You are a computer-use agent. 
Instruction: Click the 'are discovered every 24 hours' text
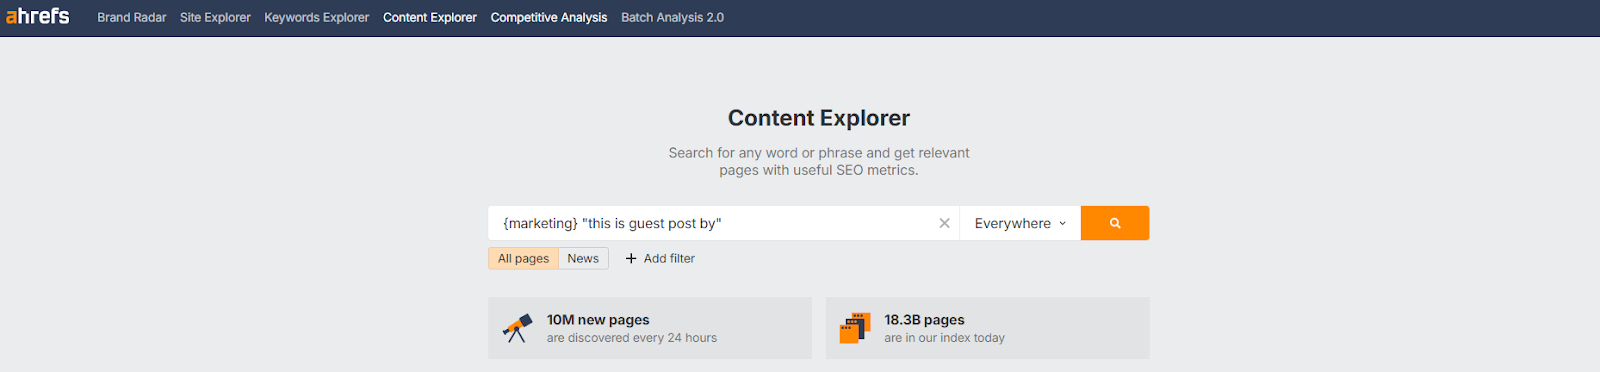(632, 338)
